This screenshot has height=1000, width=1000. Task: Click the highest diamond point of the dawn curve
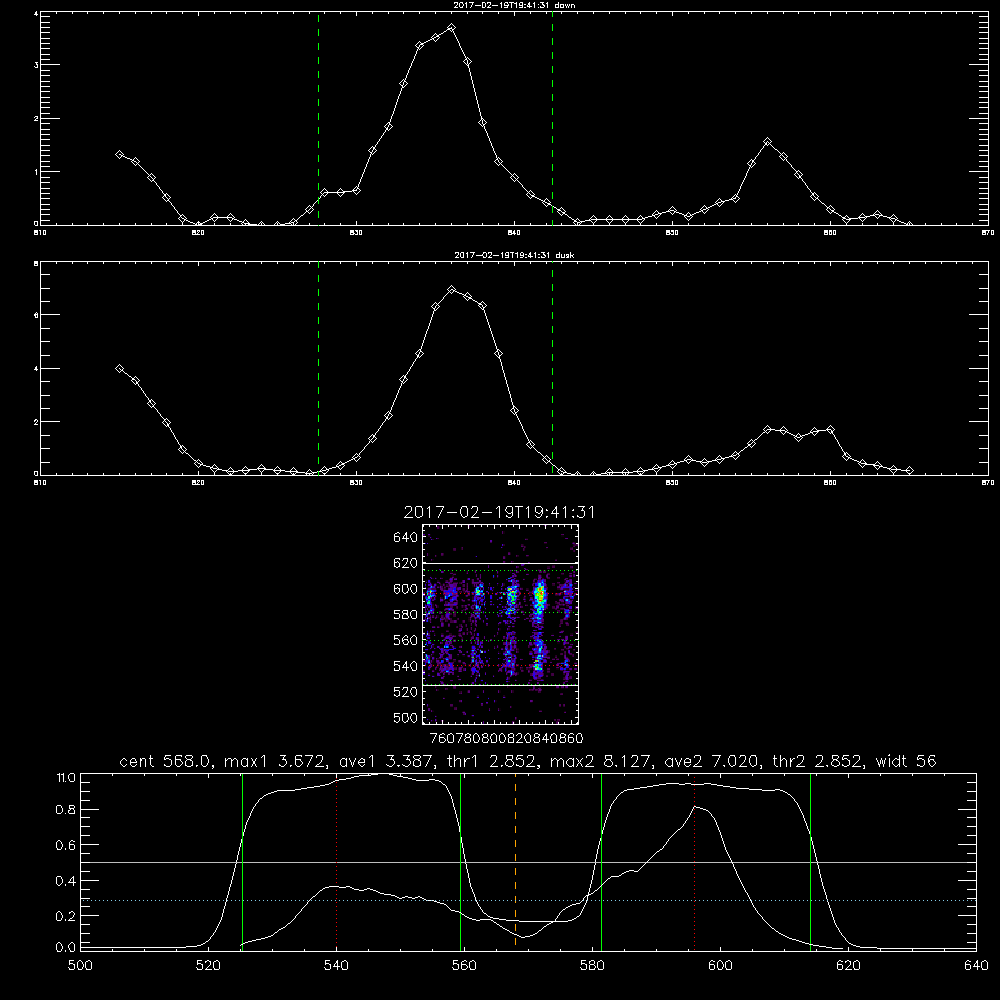(x=452, y=27)
